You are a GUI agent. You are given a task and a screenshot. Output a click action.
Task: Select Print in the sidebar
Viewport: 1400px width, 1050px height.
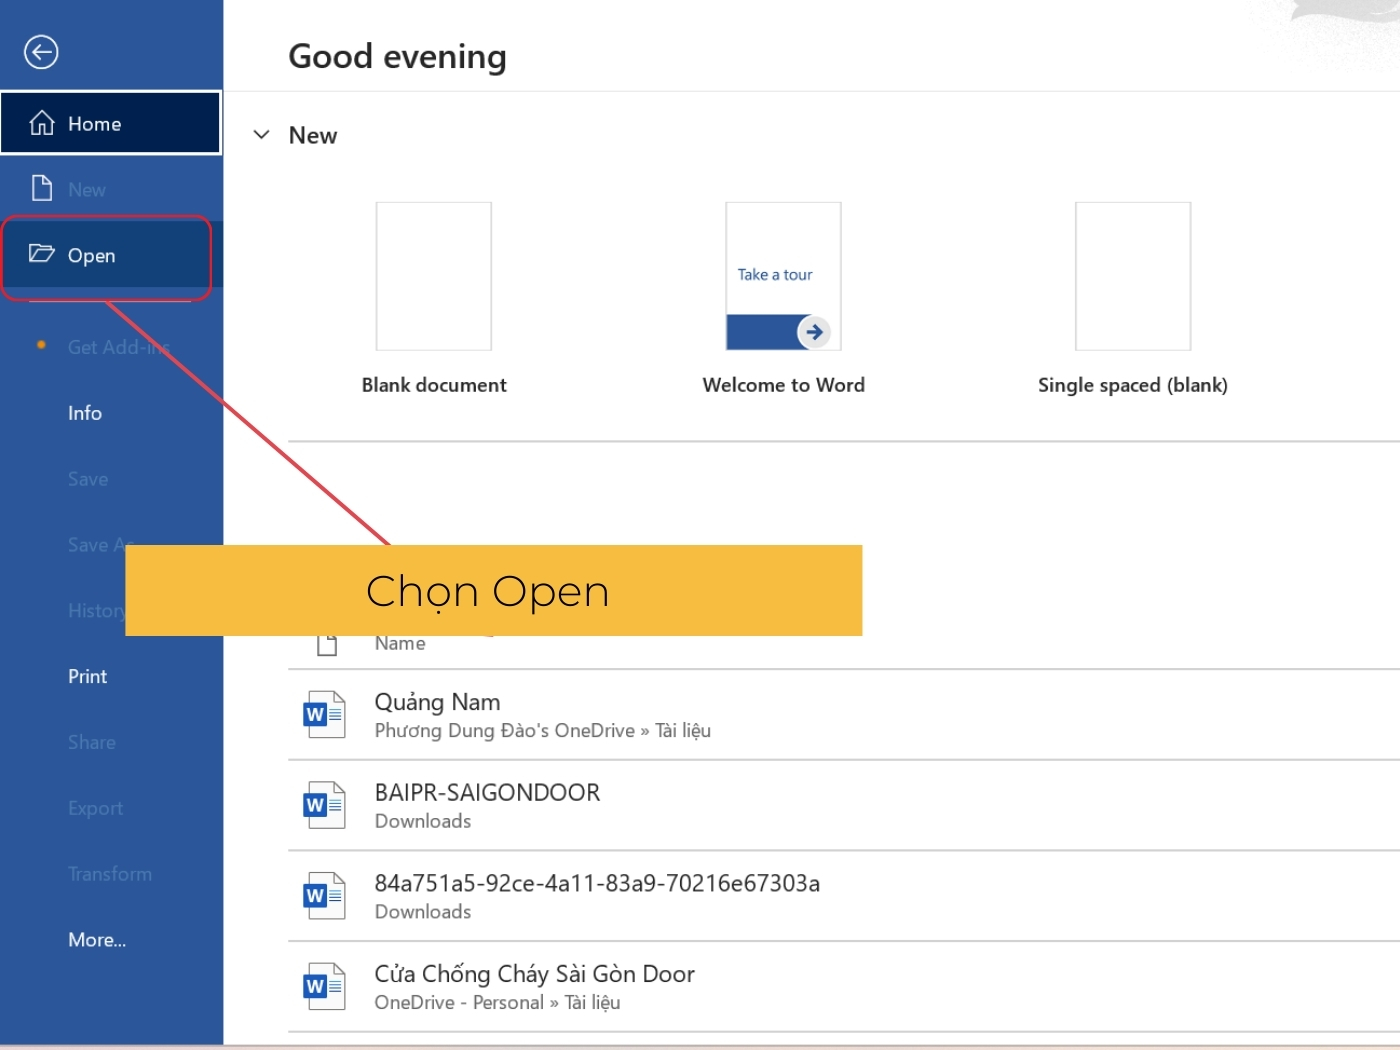(87, 676)
